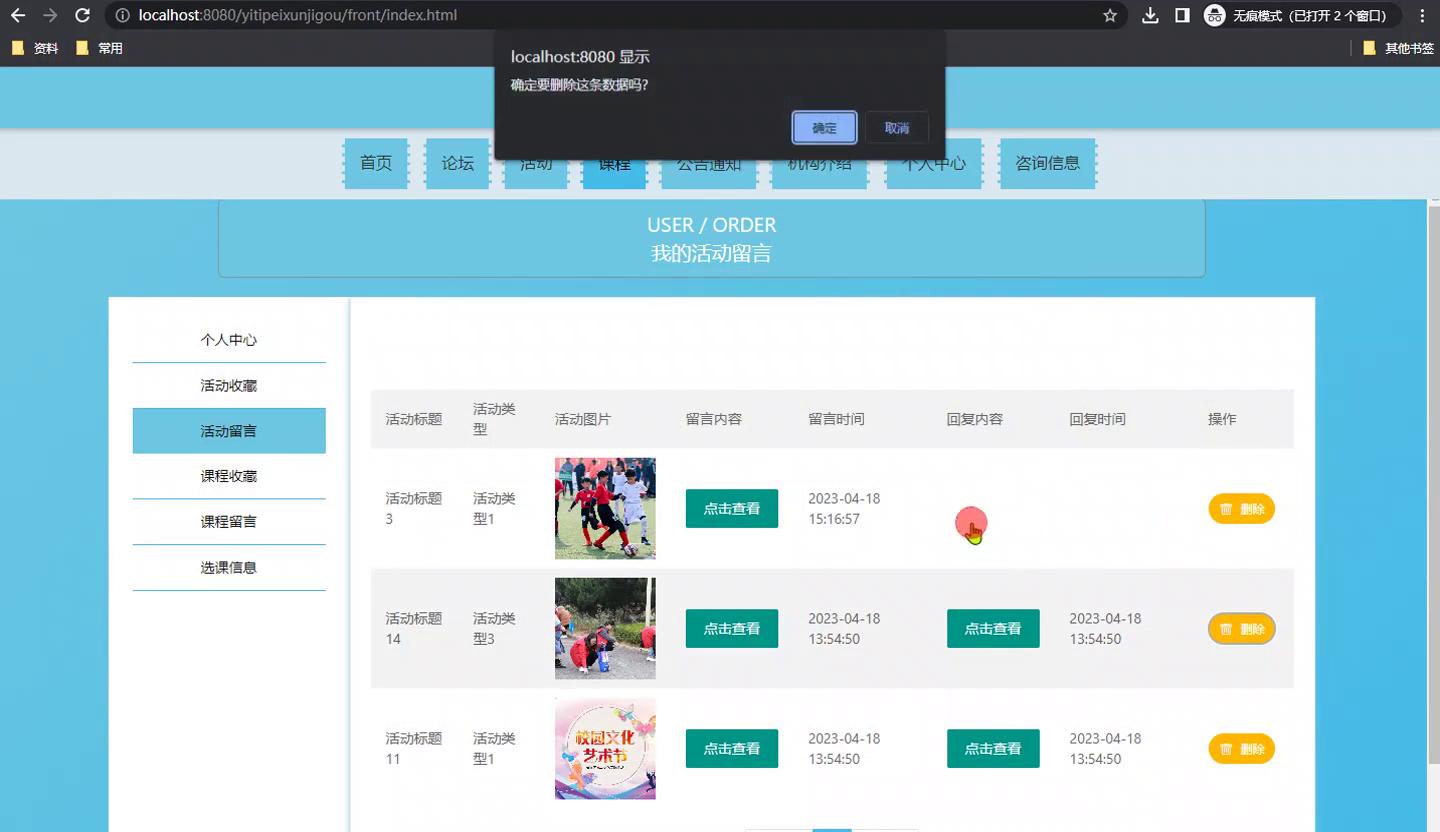This screenshot has height=832, width=1440.
Task: Click the 活动标题14 cell
Action: (414, 629)
